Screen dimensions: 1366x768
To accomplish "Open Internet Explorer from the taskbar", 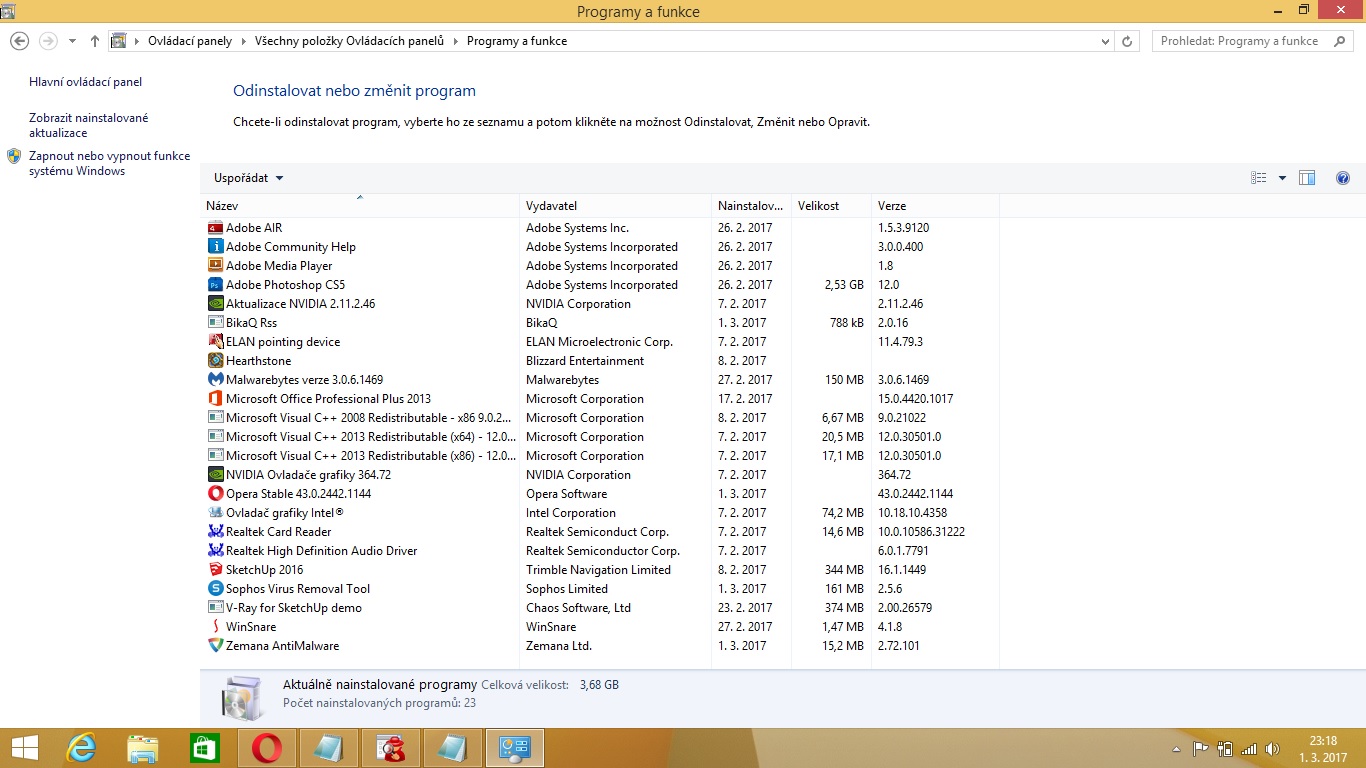I will pos(81,748).
